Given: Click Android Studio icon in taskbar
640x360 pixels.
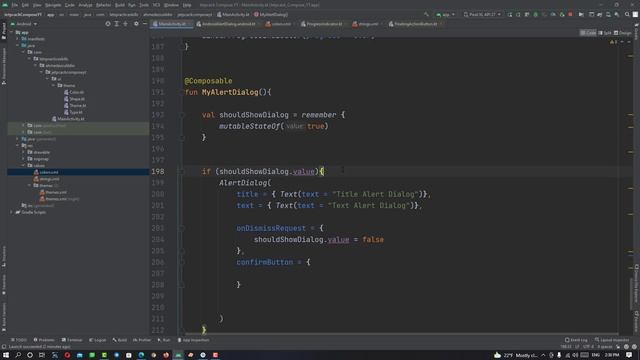Looking at the screenshot, I should [178, 355].
